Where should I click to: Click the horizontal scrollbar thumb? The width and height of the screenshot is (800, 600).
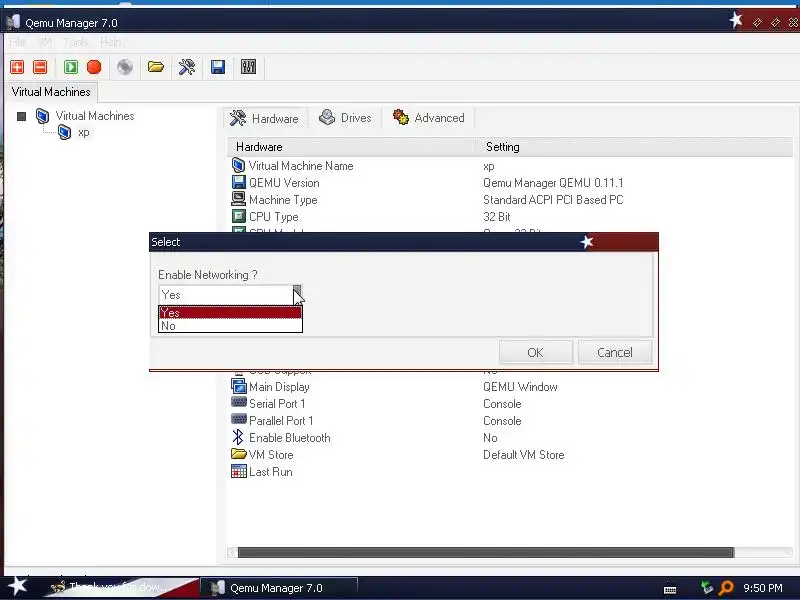click(x=486, y=553)
